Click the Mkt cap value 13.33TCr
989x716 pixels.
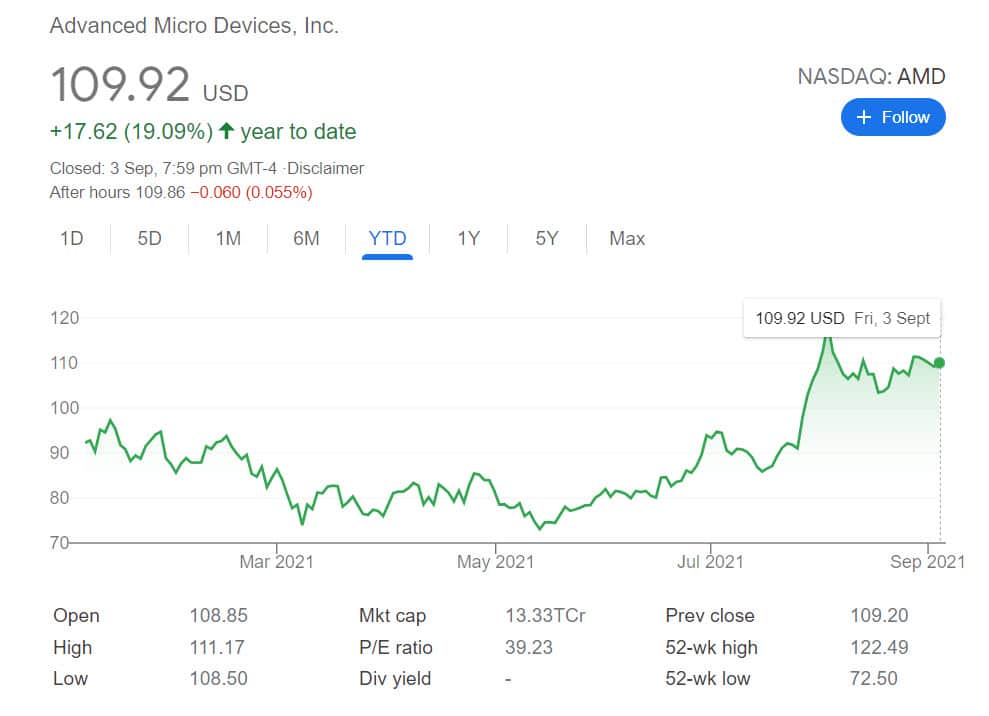(545, 615)
